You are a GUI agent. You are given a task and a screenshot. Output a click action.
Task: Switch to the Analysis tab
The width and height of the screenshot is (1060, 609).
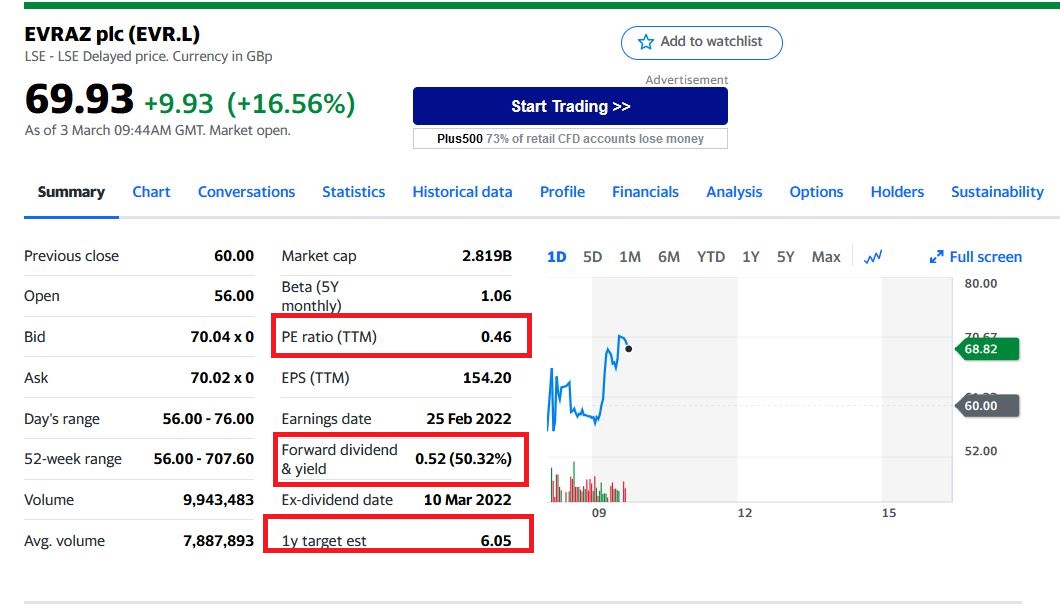click(x=734, y=192)
